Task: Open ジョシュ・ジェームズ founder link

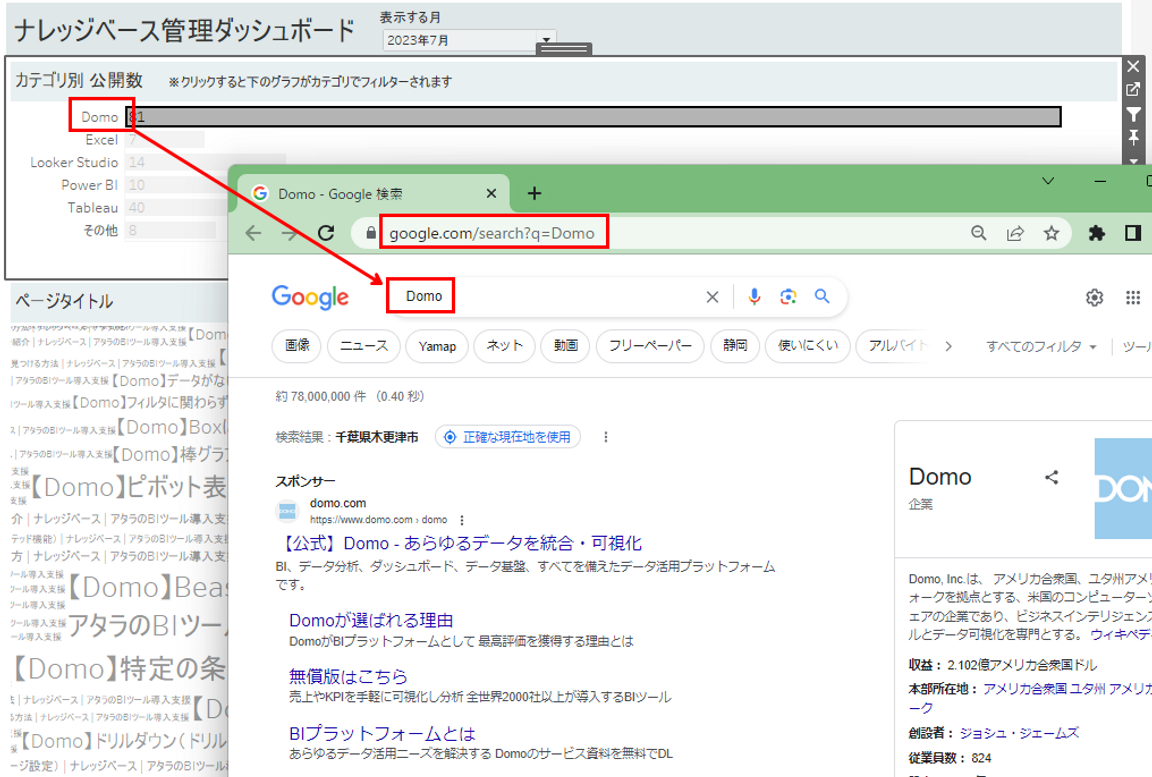Action: click(x=1020, y=733)
